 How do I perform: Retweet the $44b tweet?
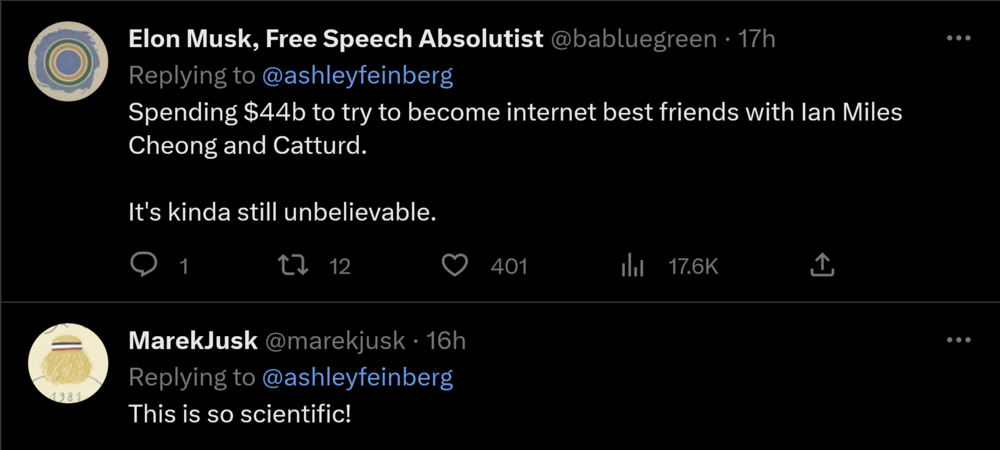[293, 265]
